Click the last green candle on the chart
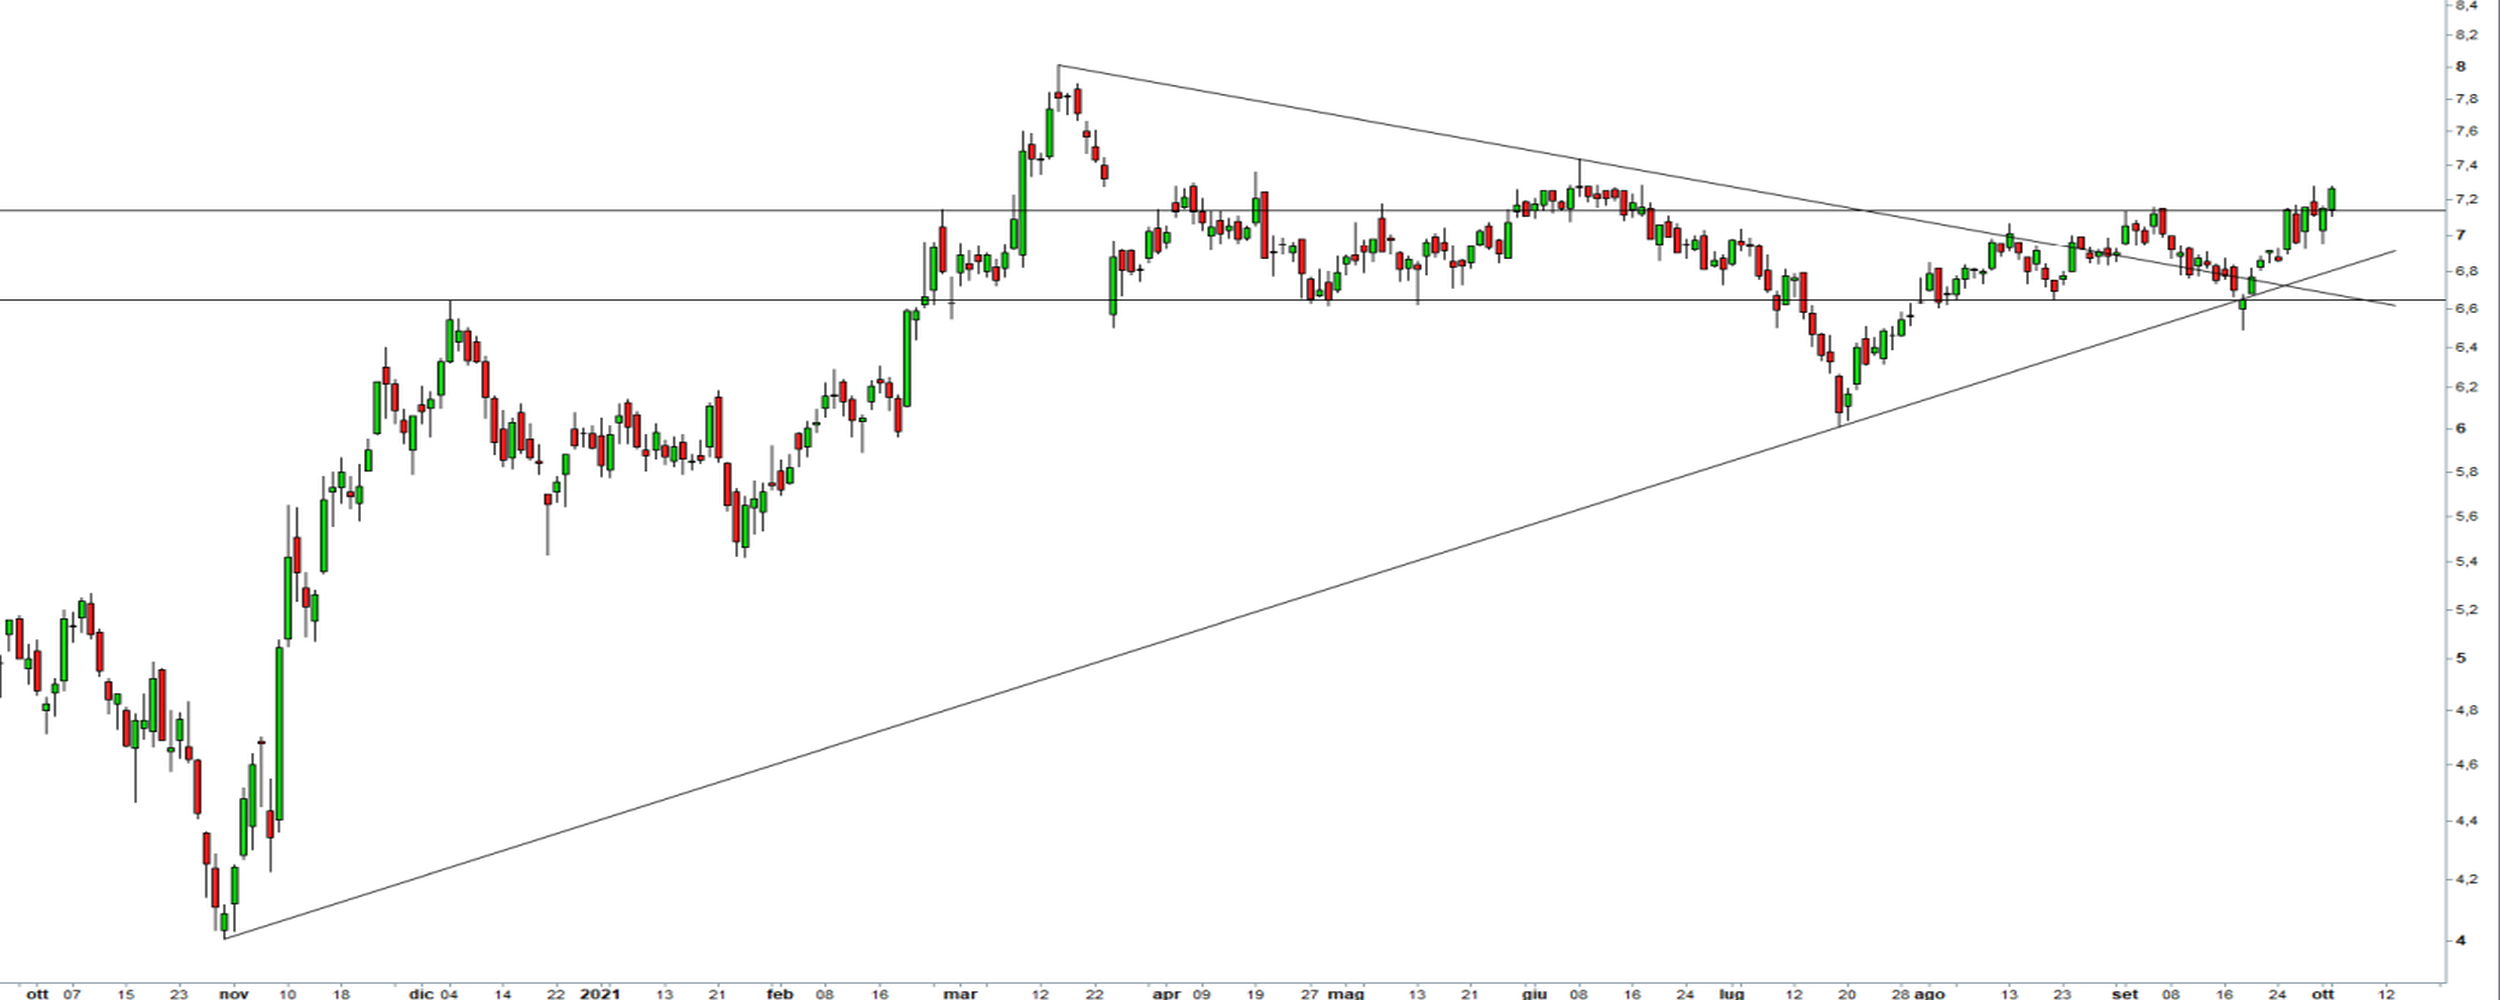The height and width of the screenshot is (1000, 2500). (2332, 200)
